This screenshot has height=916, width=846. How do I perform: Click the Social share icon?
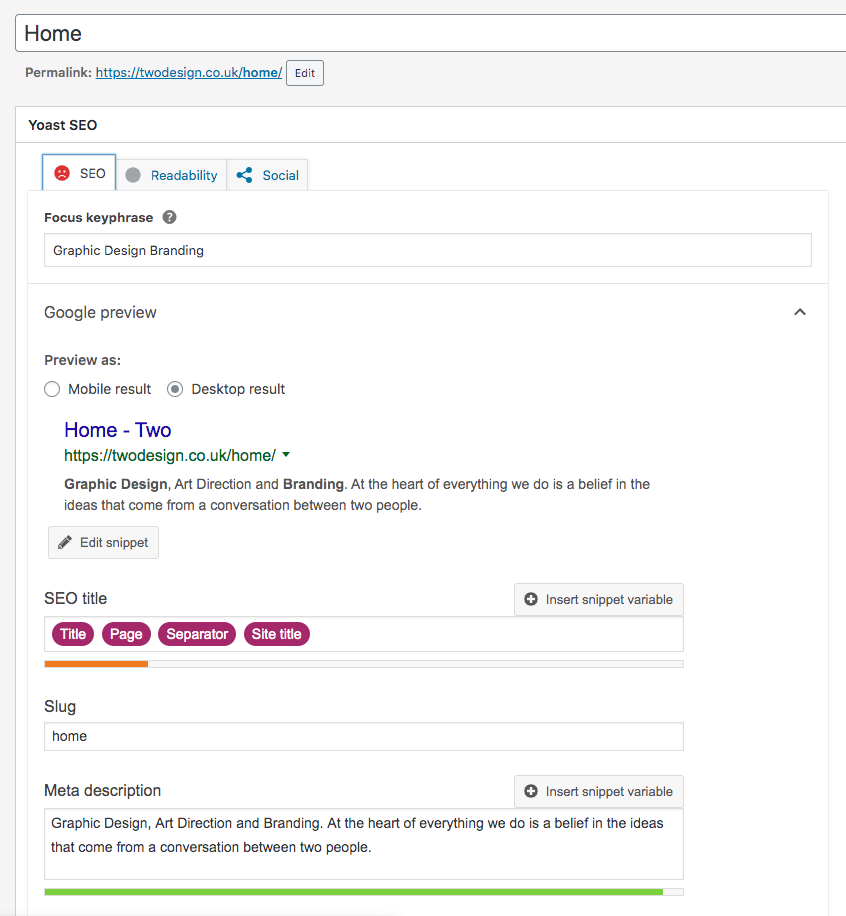click(244, 175)
